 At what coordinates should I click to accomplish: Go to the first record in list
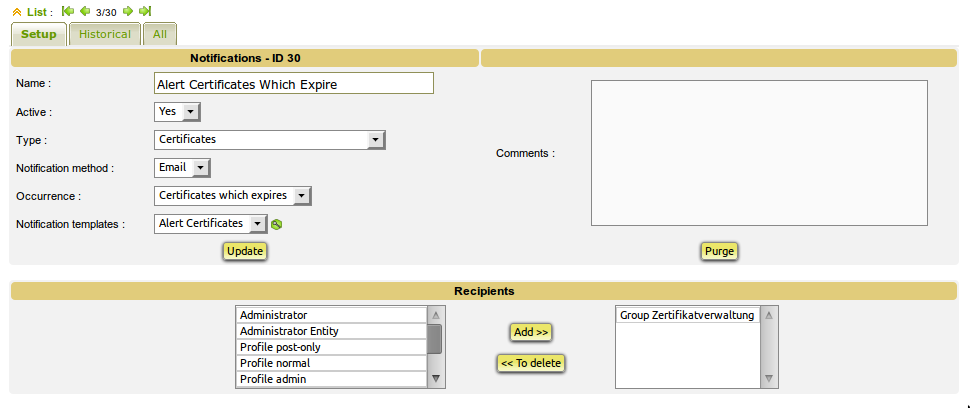(x=67, y=11)
